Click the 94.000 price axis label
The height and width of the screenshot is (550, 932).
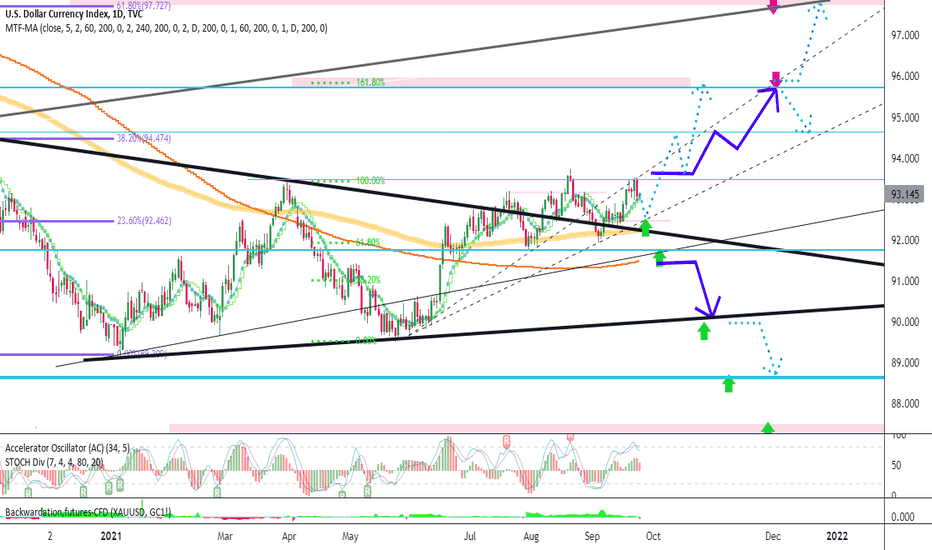click(905, 159)
